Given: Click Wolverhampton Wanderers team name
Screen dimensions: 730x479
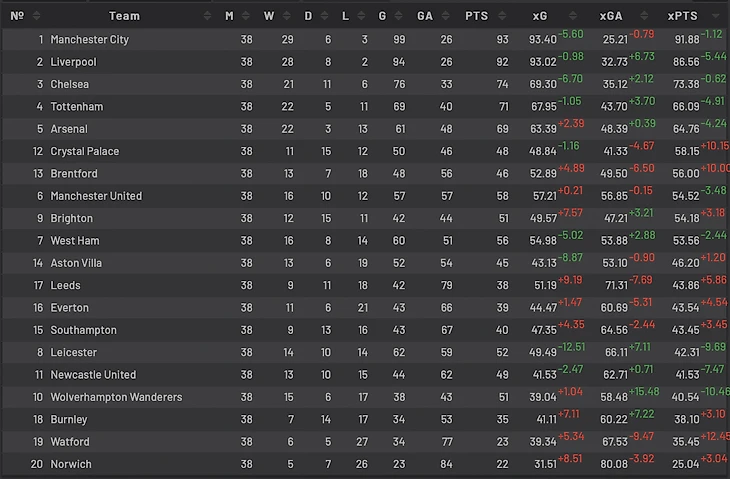Looking at the screenshot, I should coord(116,397).
